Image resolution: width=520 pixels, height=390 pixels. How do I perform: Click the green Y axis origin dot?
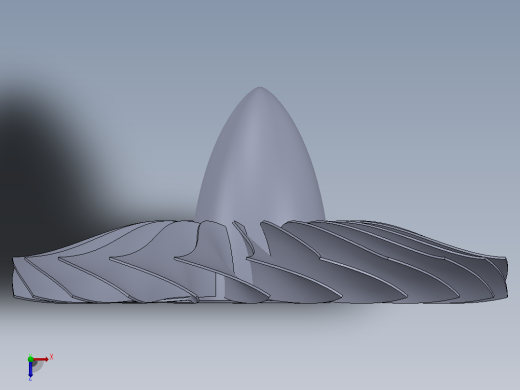point(30,359)
